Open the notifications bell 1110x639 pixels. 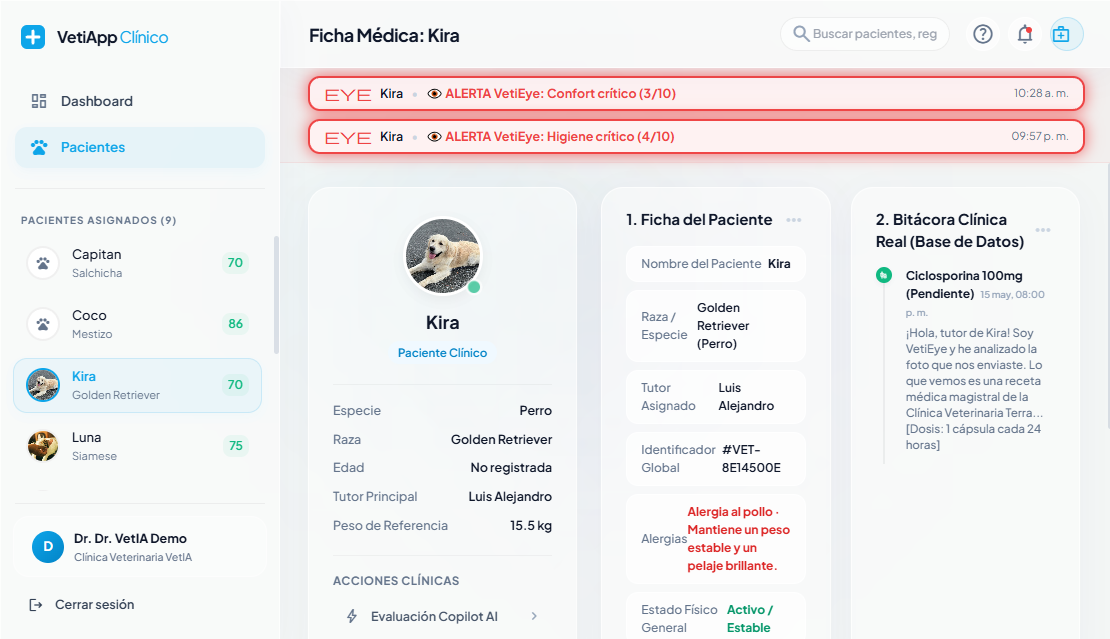tap(1024, 34)
